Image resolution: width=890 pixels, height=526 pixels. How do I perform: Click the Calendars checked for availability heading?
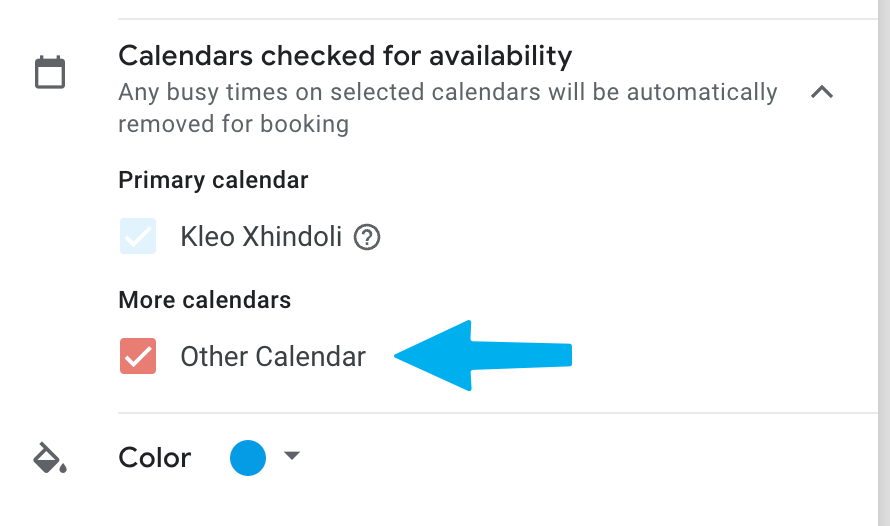click(x=345, y=55)
